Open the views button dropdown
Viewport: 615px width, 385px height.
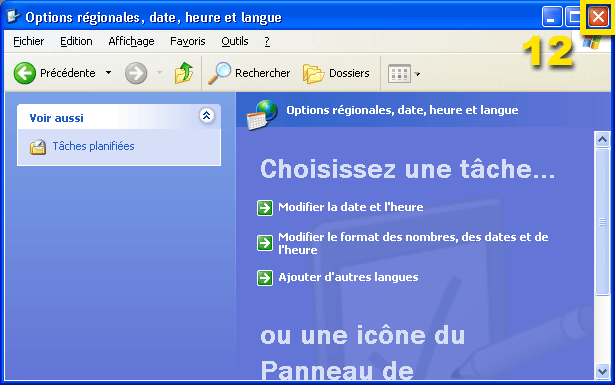click(404, 74)
